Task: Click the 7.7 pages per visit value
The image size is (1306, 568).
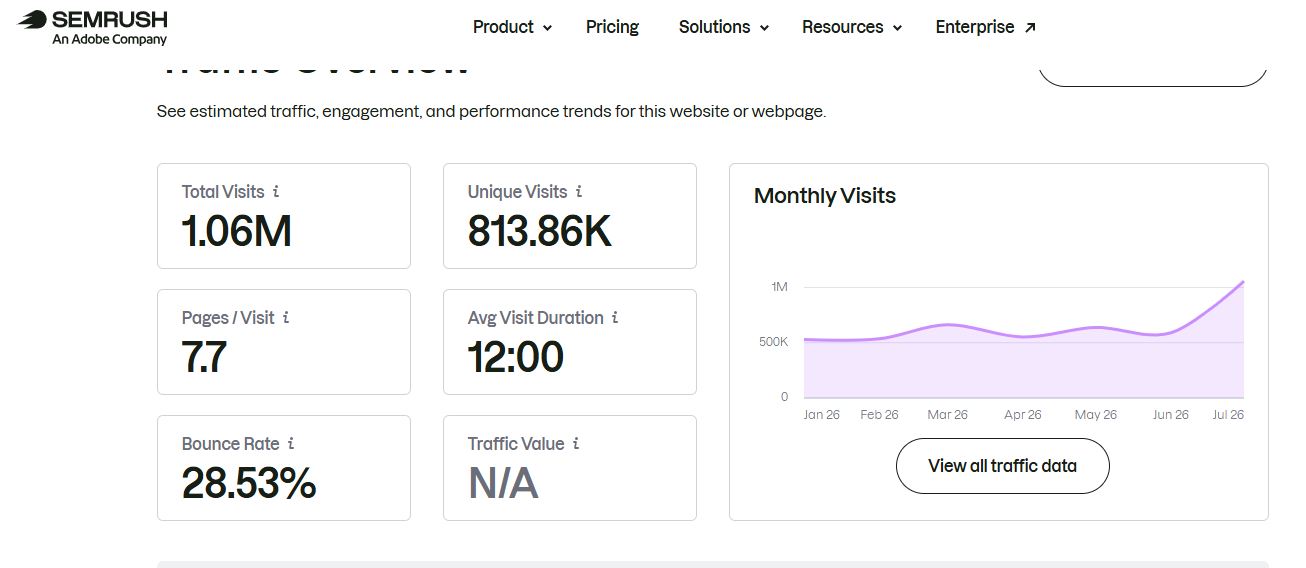Action: (205, 357)
